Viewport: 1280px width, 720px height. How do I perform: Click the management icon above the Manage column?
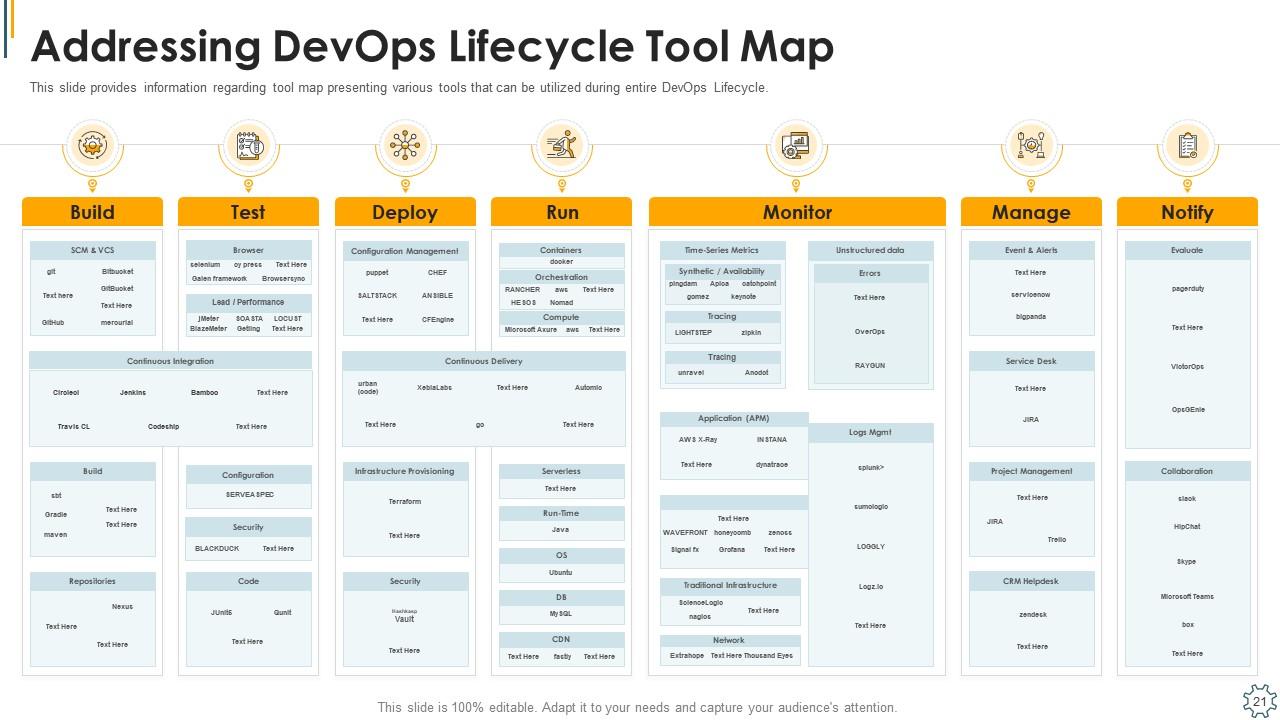pyautogui.click(x=1030, y=145)
